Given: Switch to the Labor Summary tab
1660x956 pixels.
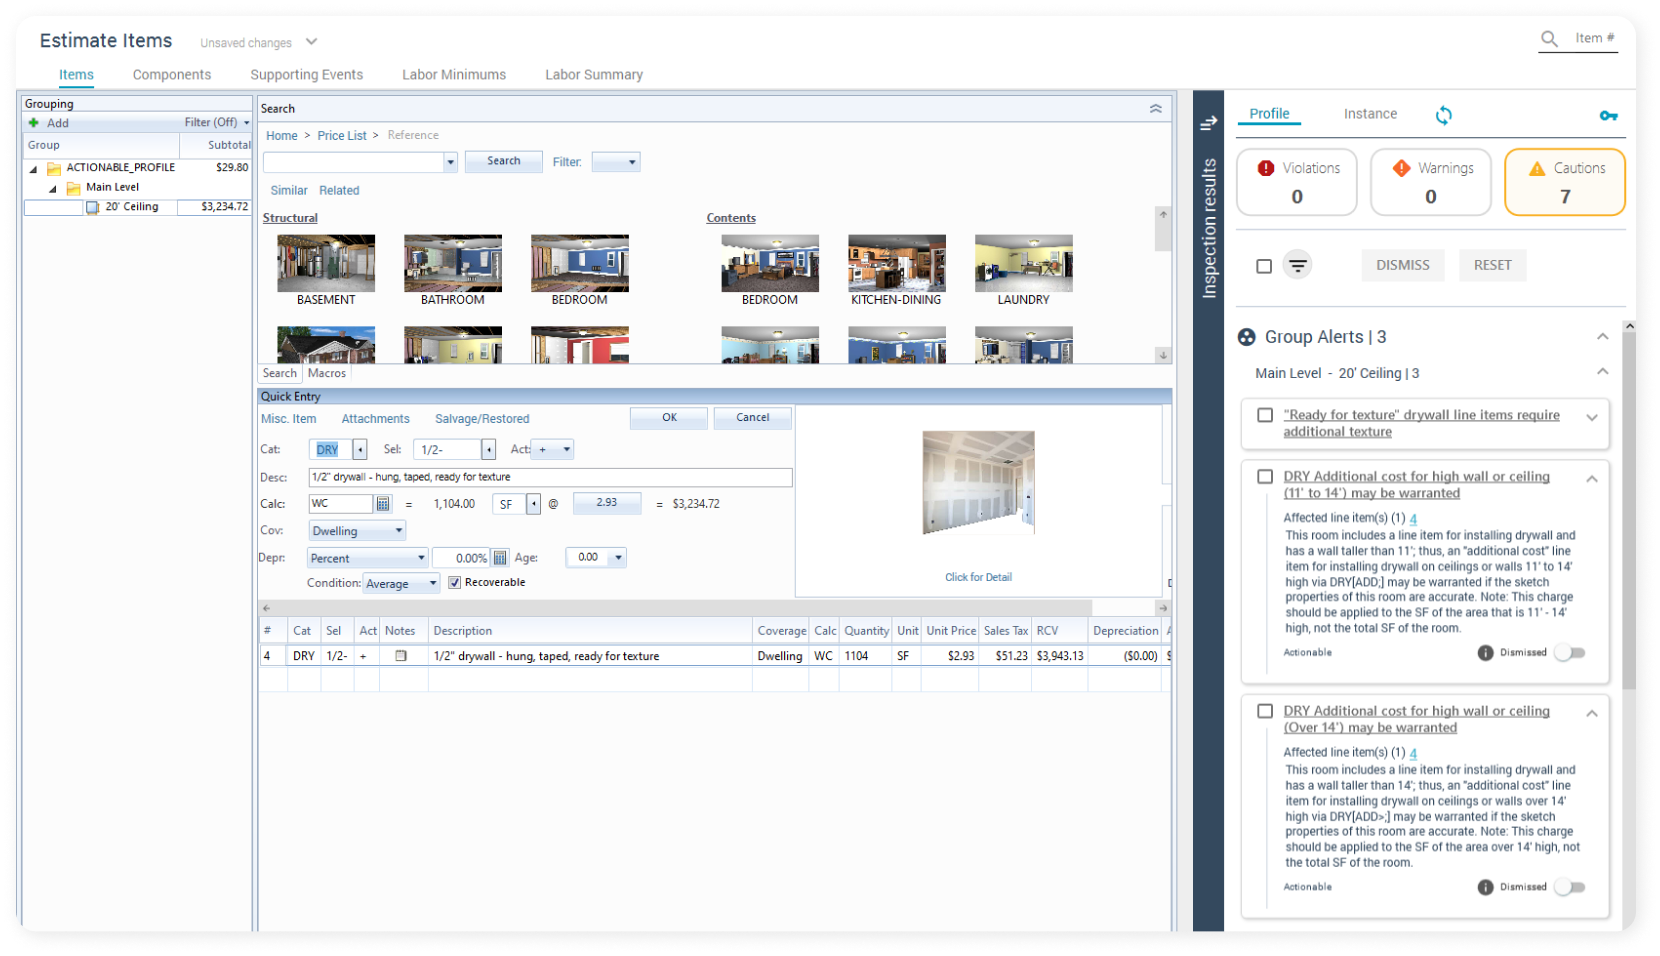Looking at the screenshot, I should click(x=593, y=75).
